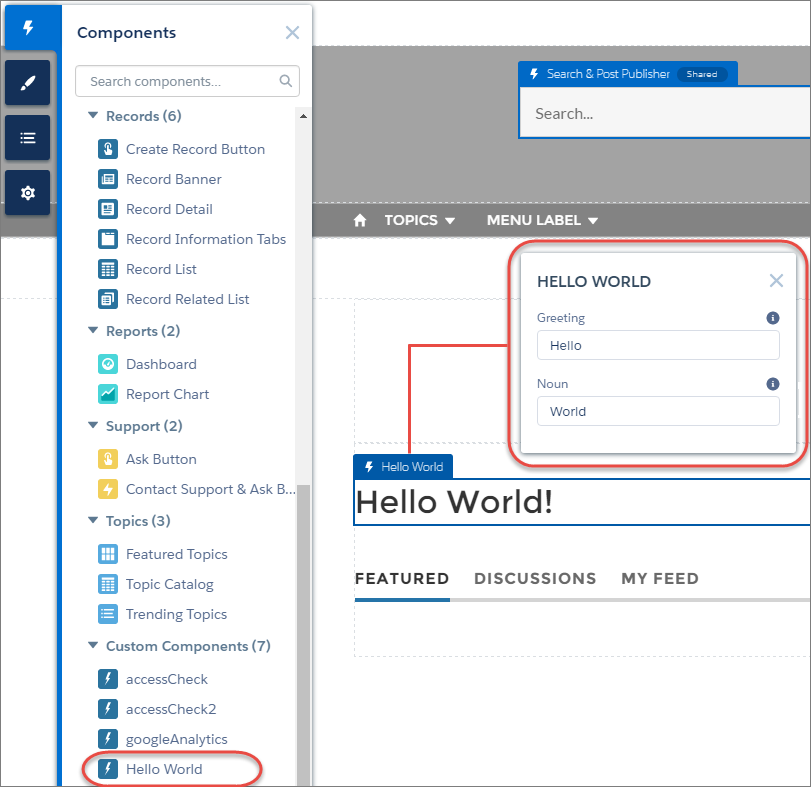The width and height of the screenshot is (811, 787).
Task: Click the Search components input field
Action: [x=180, y=81]
